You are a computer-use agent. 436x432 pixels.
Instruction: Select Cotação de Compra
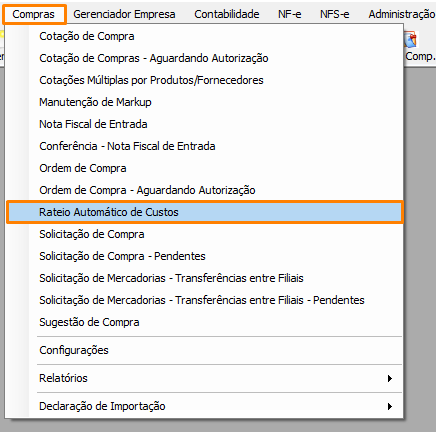click(x=205, y=36)
